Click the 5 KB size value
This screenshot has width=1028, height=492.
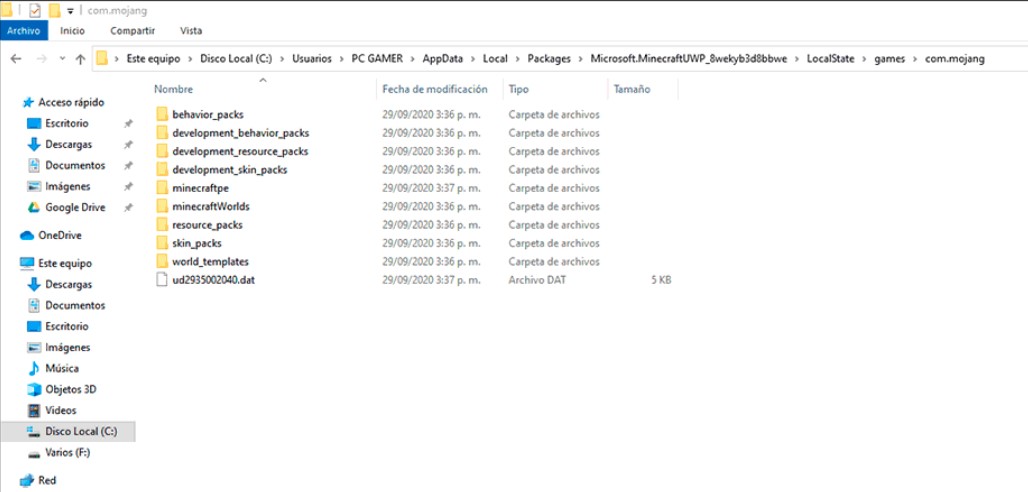[661, 280]
